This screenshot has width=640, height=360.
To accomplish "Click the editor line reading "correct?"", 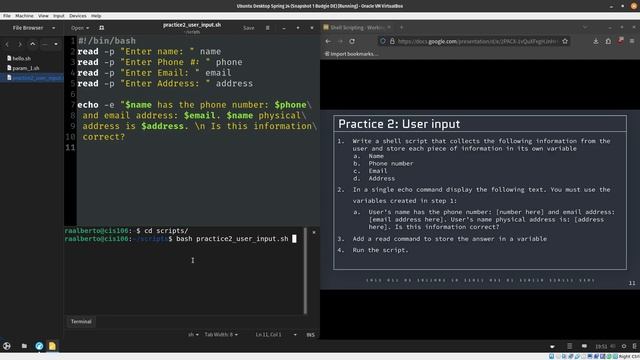I will pyautogui.click(x=104, y=137).
